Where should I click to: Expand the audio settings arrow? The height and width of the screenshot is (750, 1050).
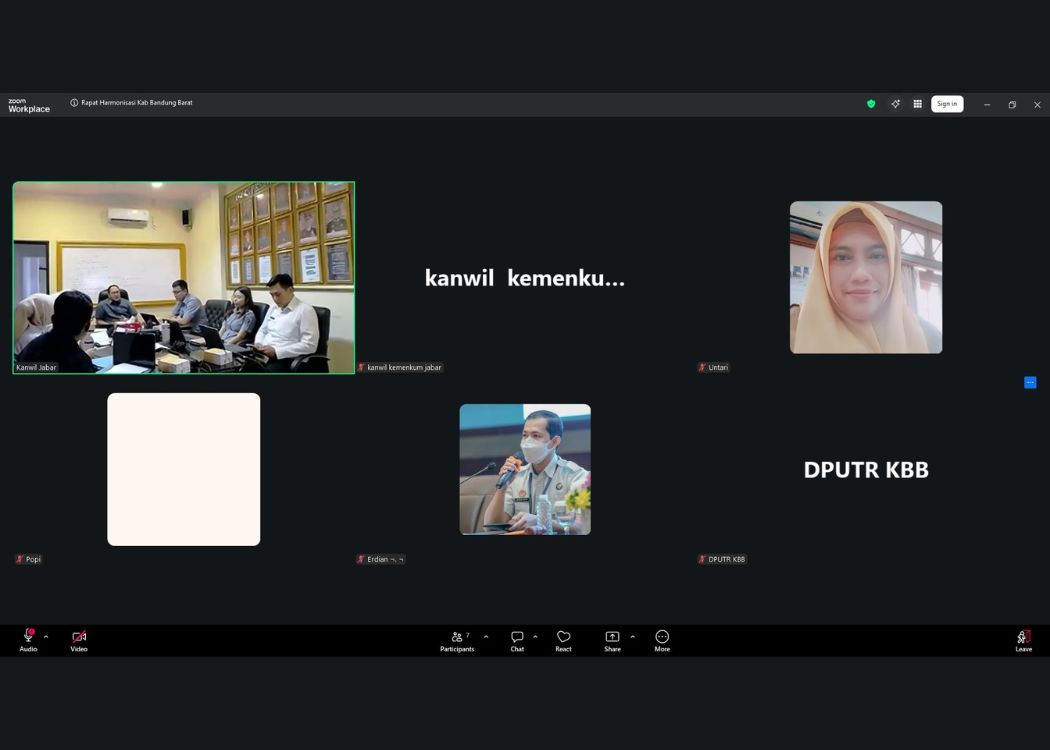click(46, 637)
